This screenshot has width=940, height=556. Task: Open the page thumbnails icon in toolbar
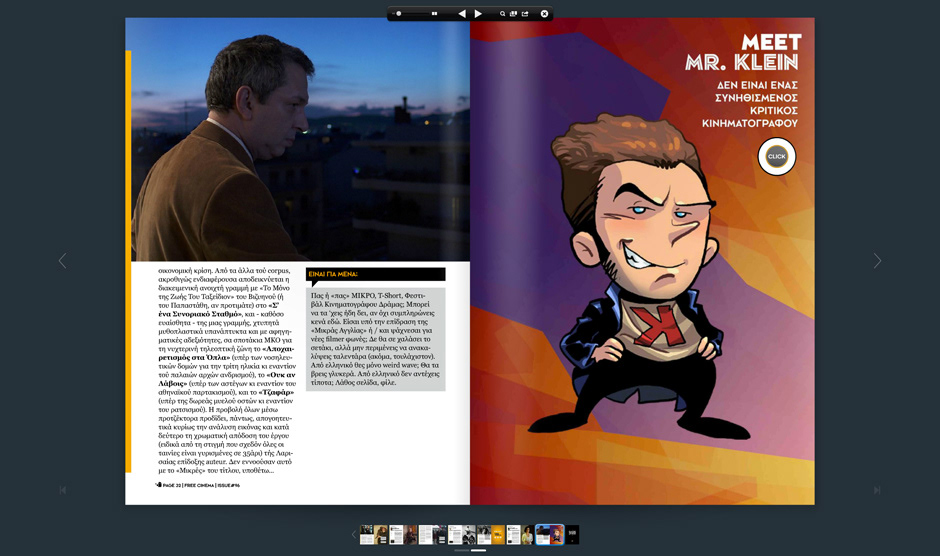(x=513, y=14)
